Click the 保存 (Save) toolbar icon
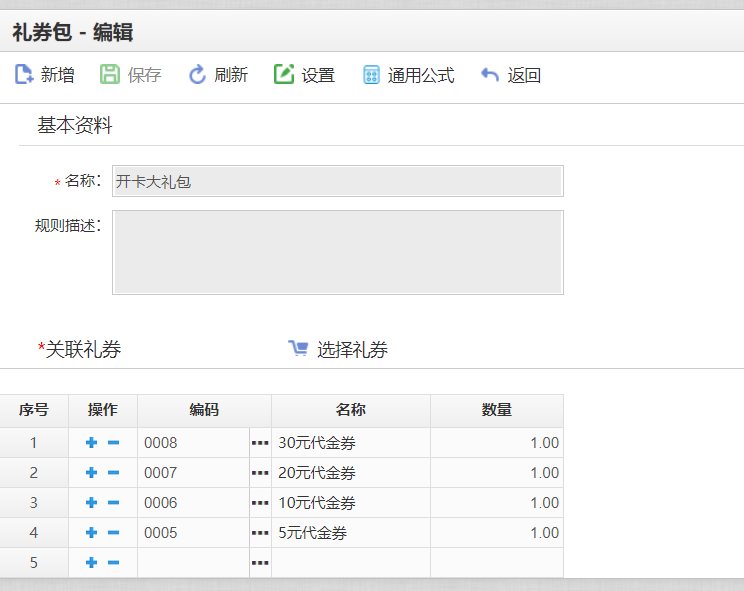The width and height of the screenshot is (744, 591). (110, 75)
